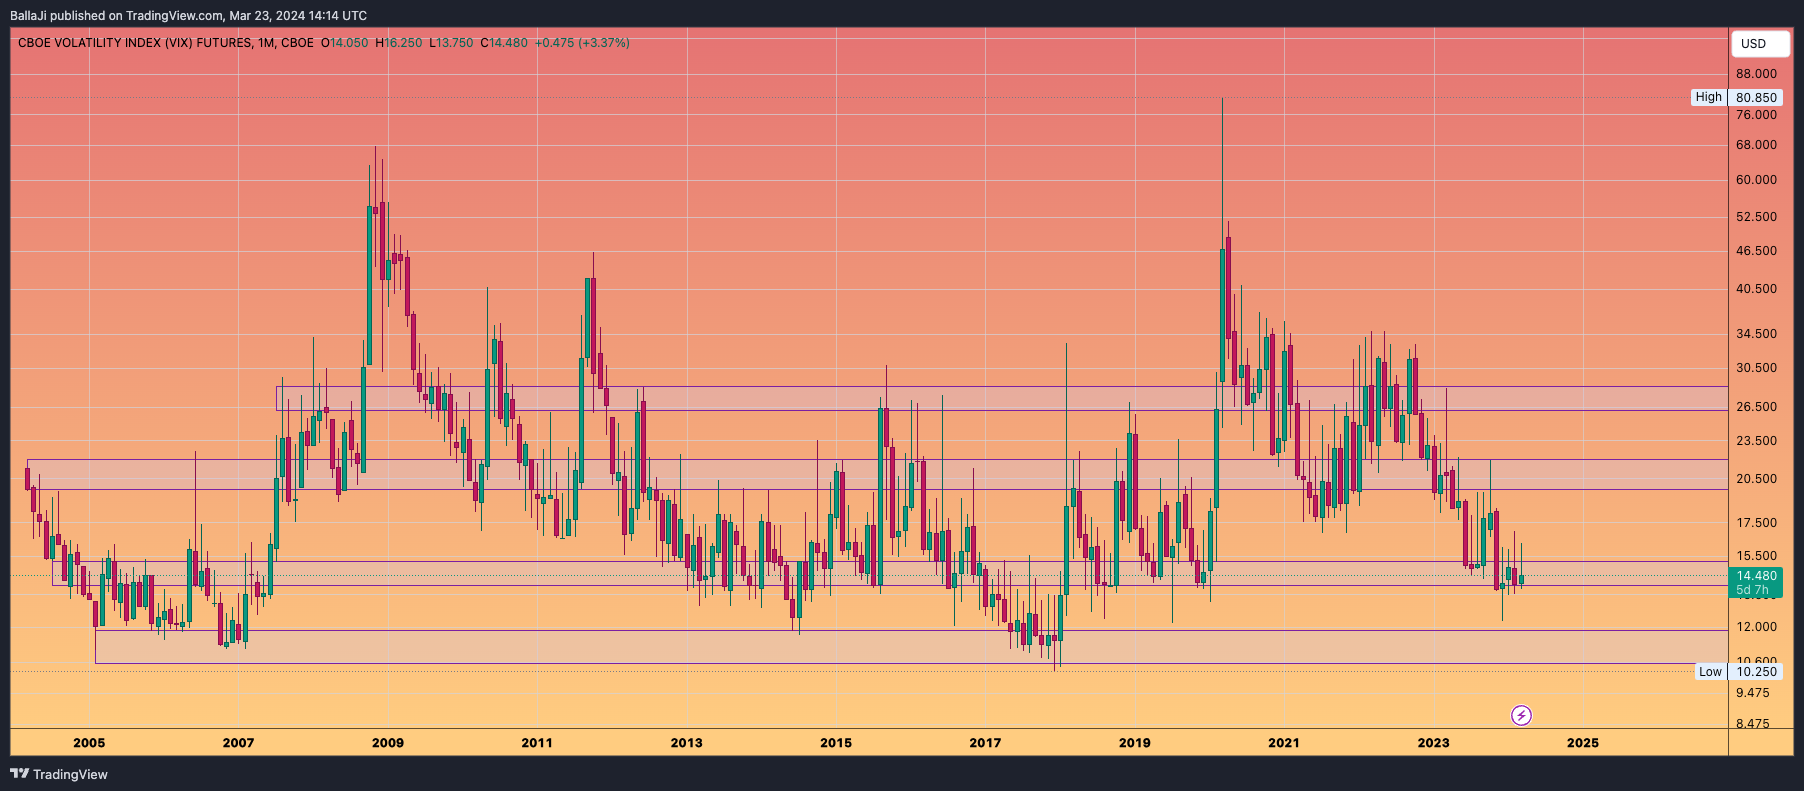Screen dimensions: 1804x791
Task: Click the close value C14.480
Action: pos(504,43)
